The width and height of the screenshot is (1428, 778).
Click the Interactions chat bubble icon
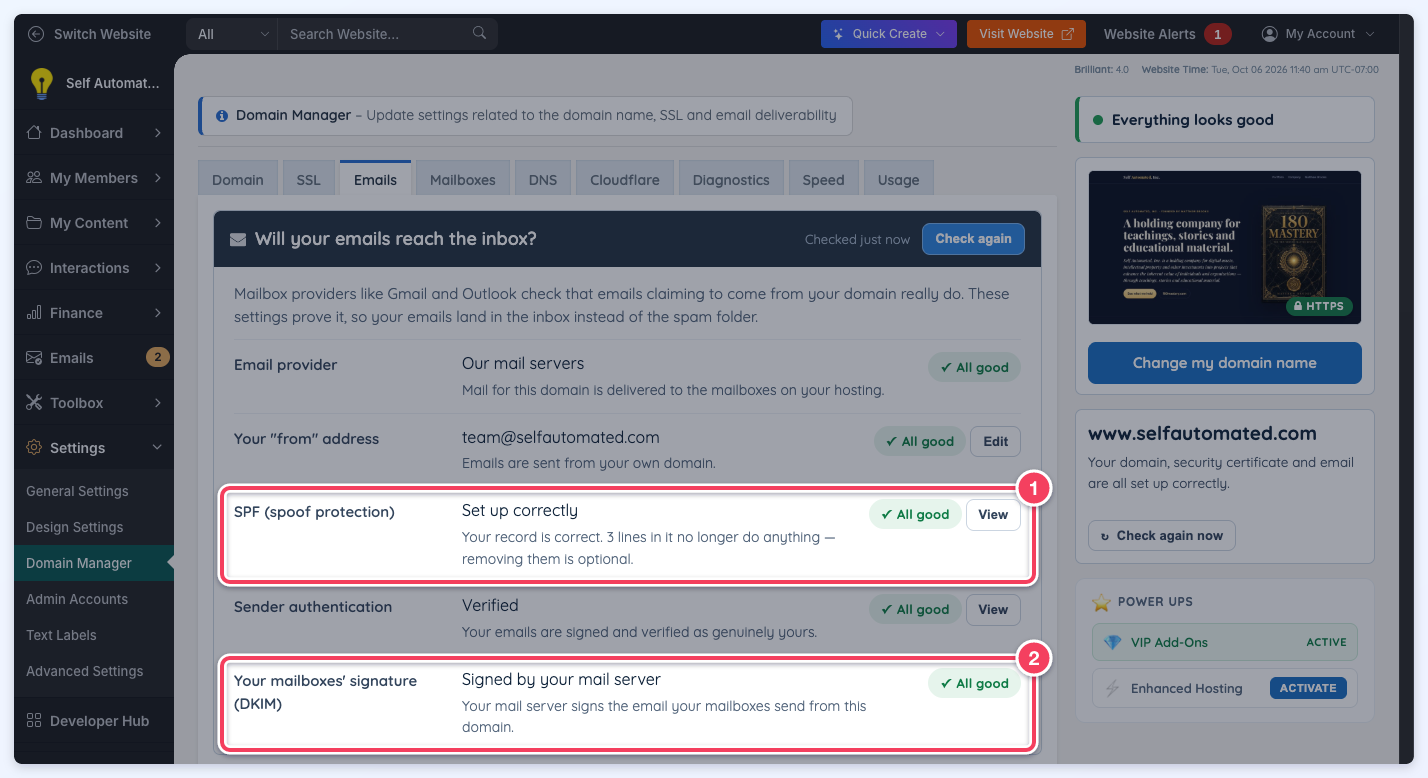34,268
